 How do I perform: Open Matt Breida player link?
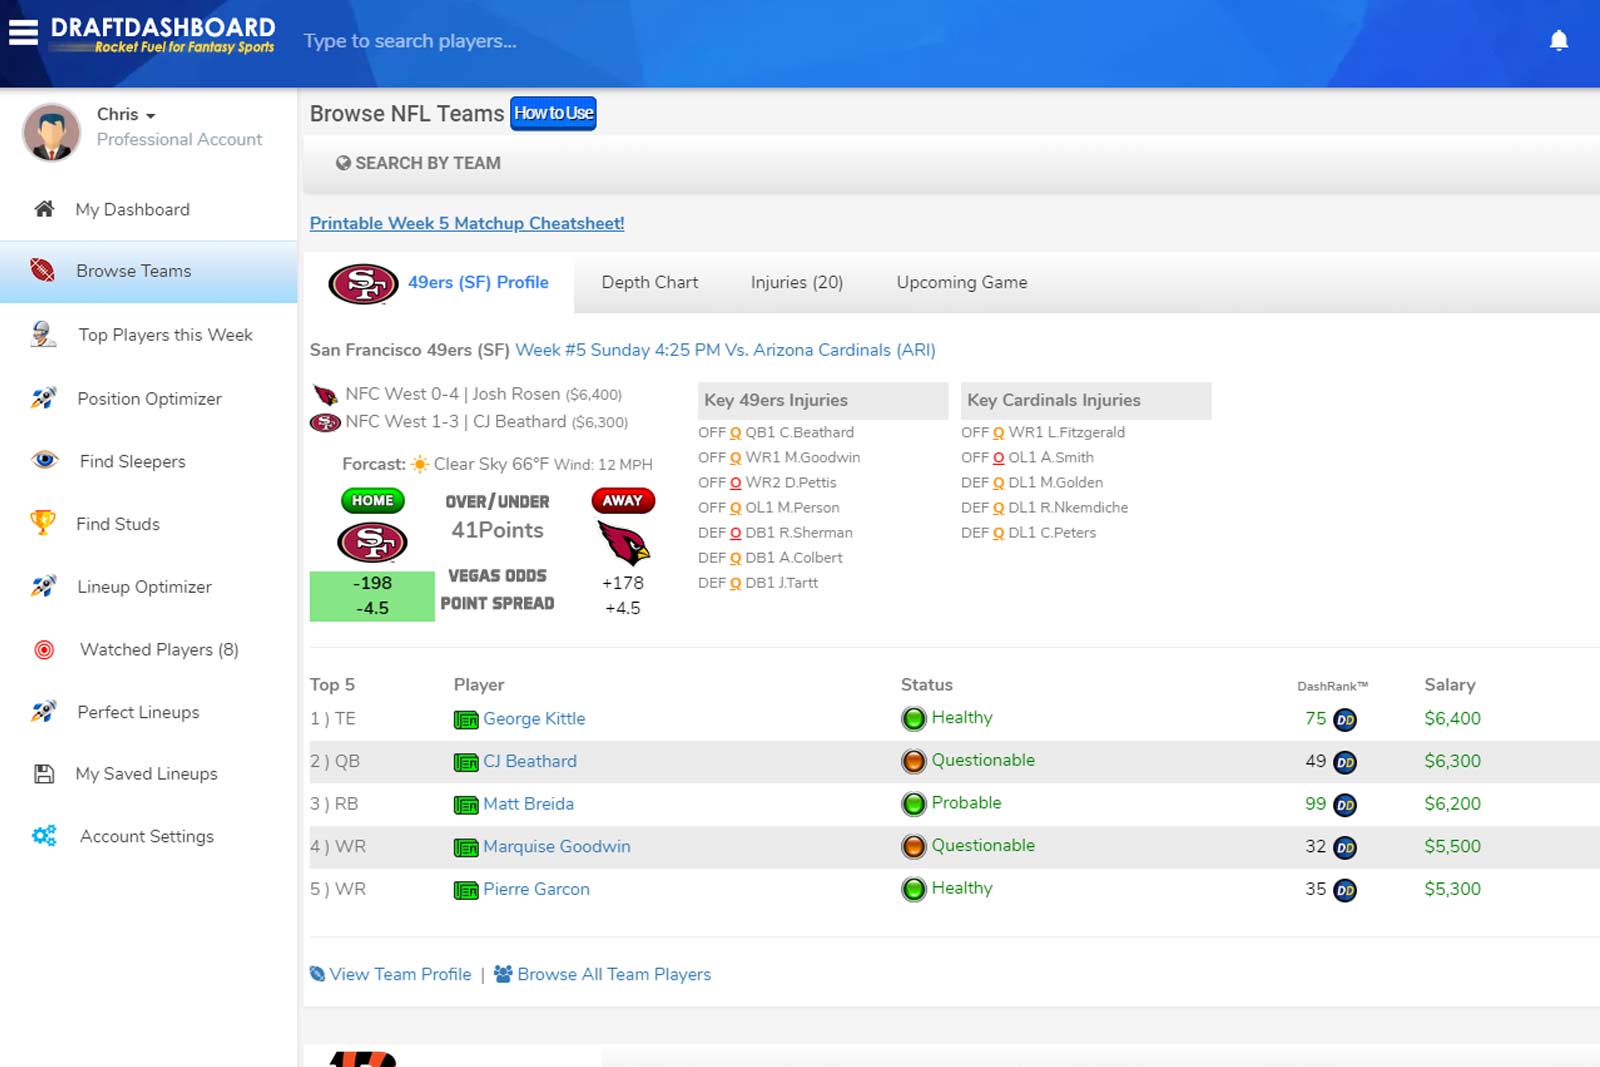[528, 804]
